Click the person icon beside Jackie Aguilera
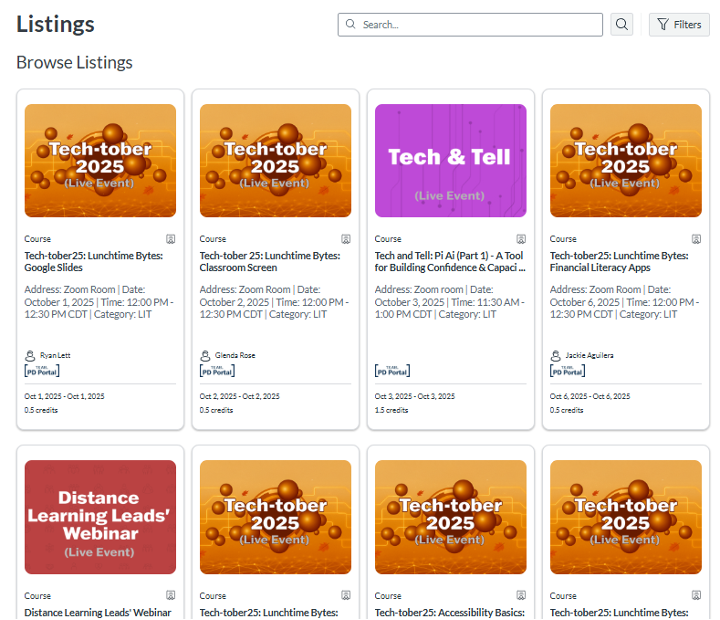Screen dimensions: 720x620 (555, 355)
